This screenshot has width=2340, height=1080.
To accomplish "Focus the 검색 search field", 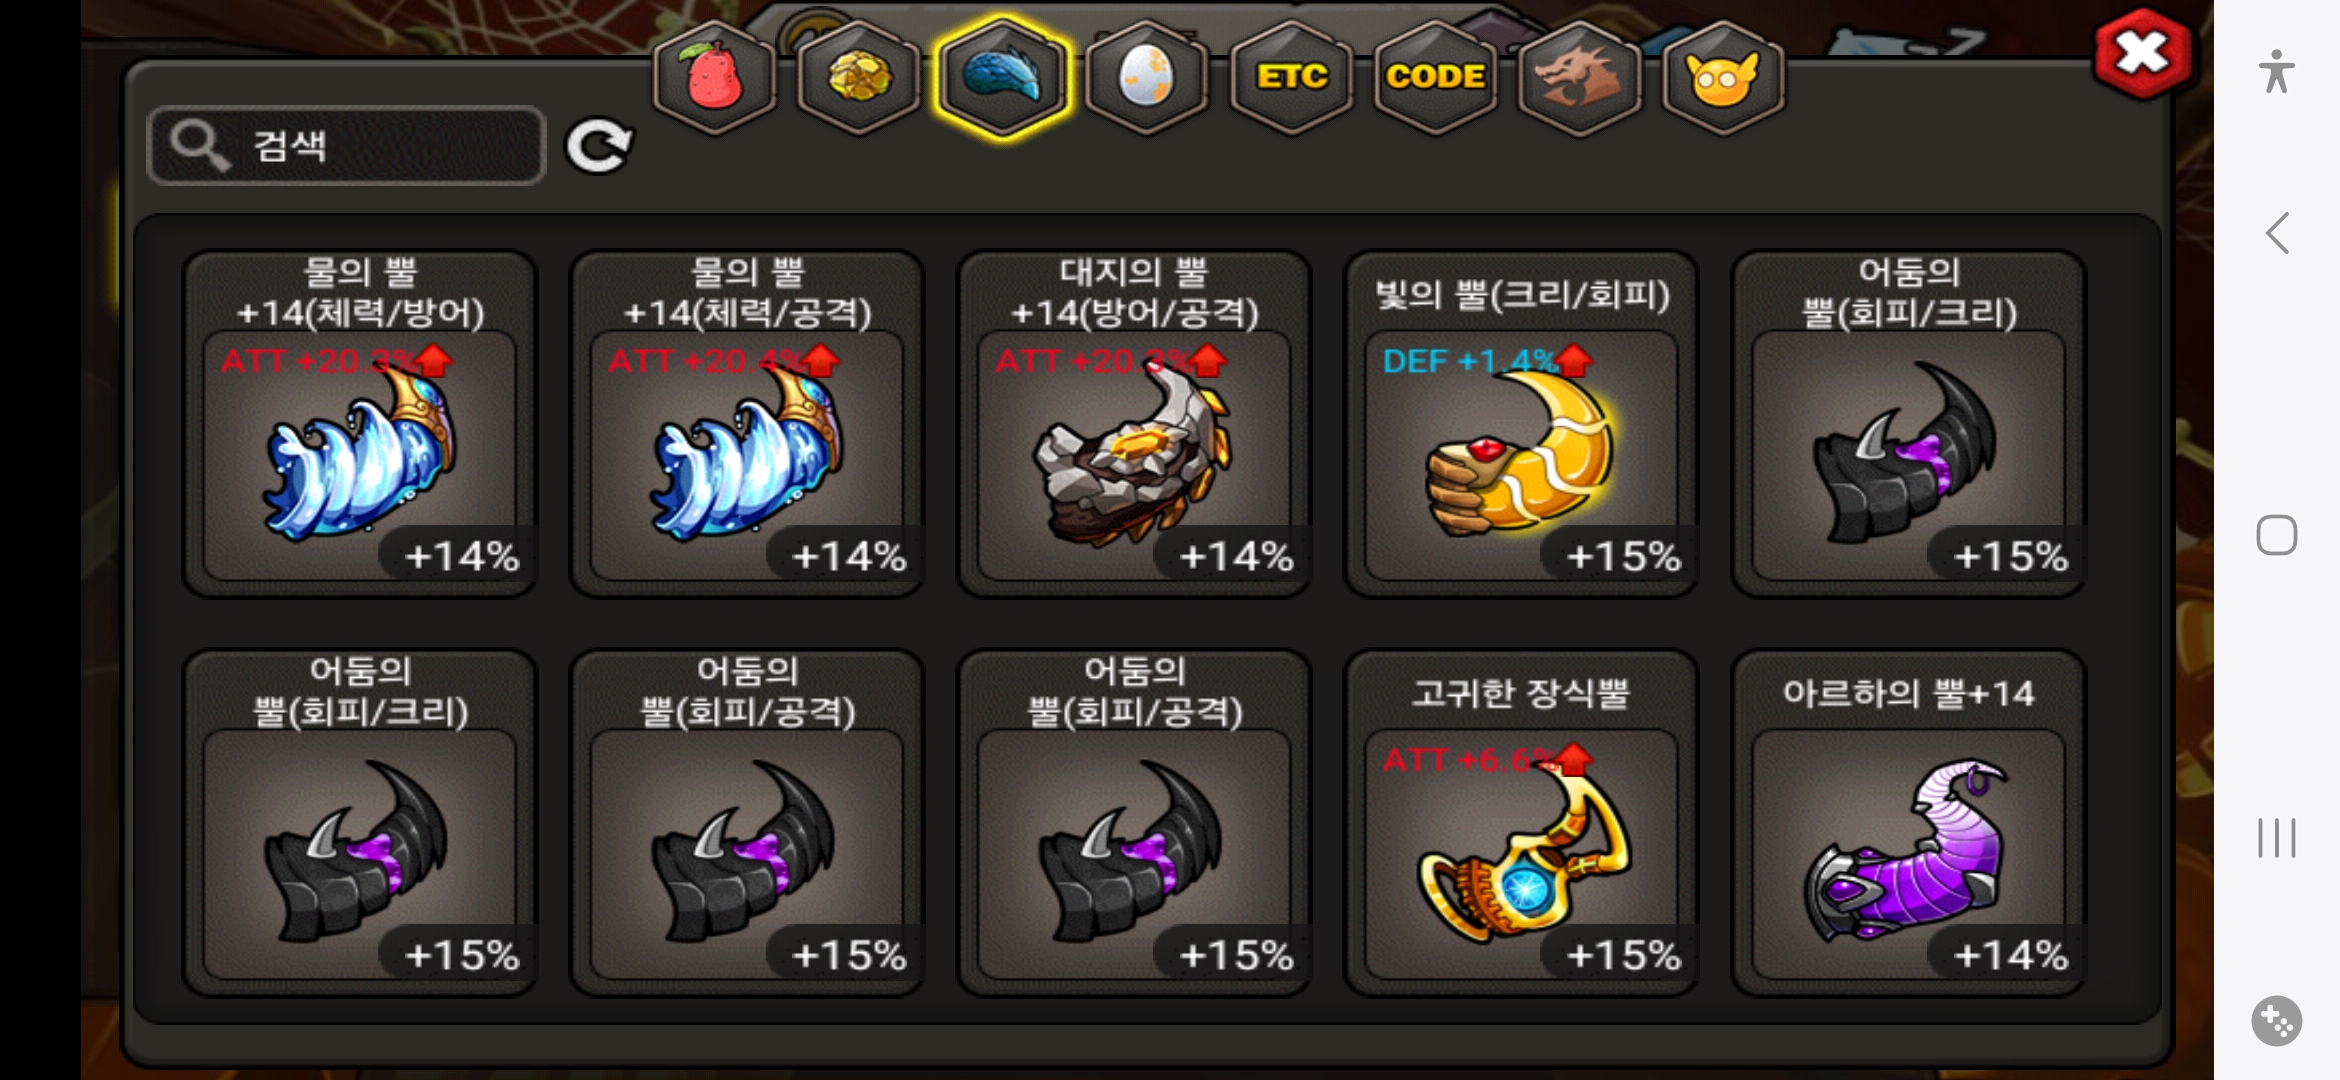I will [346, 146].
